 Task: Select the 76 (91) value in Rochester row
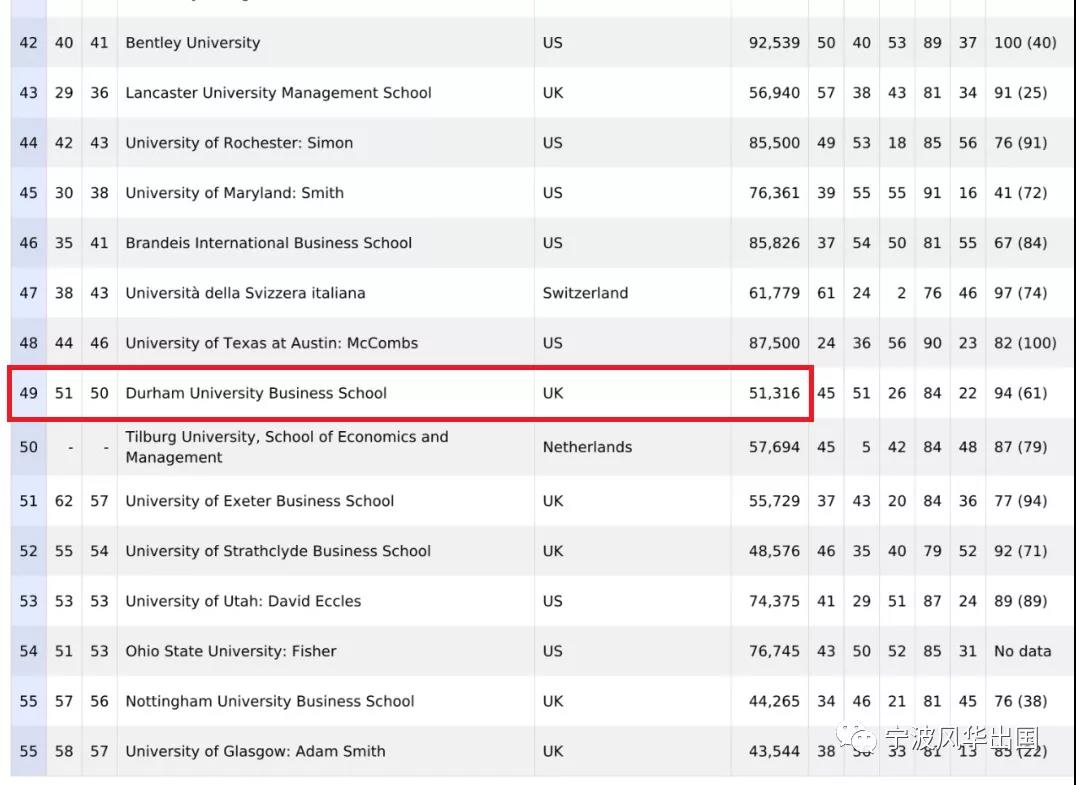tap(1020, 143)
